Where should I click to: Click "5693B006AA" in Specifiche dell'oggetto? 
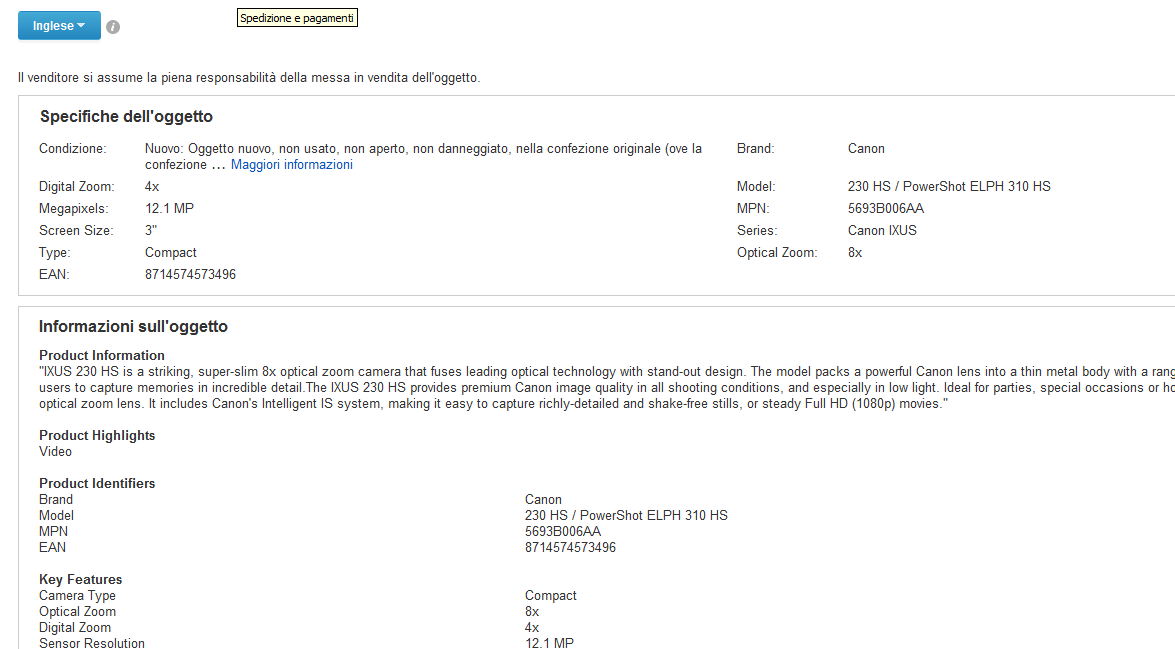point(886,208)
